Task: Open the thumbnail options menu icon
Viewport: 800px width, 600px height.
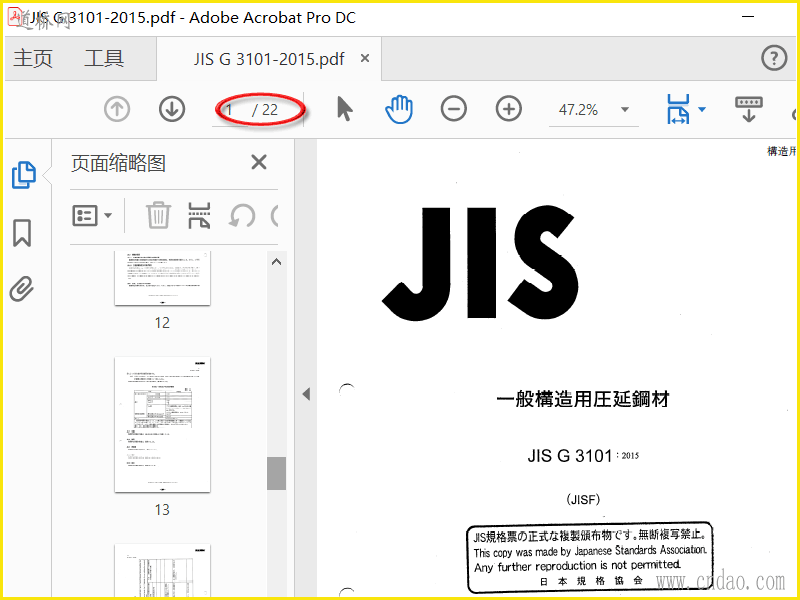Action: click(92, 216)
